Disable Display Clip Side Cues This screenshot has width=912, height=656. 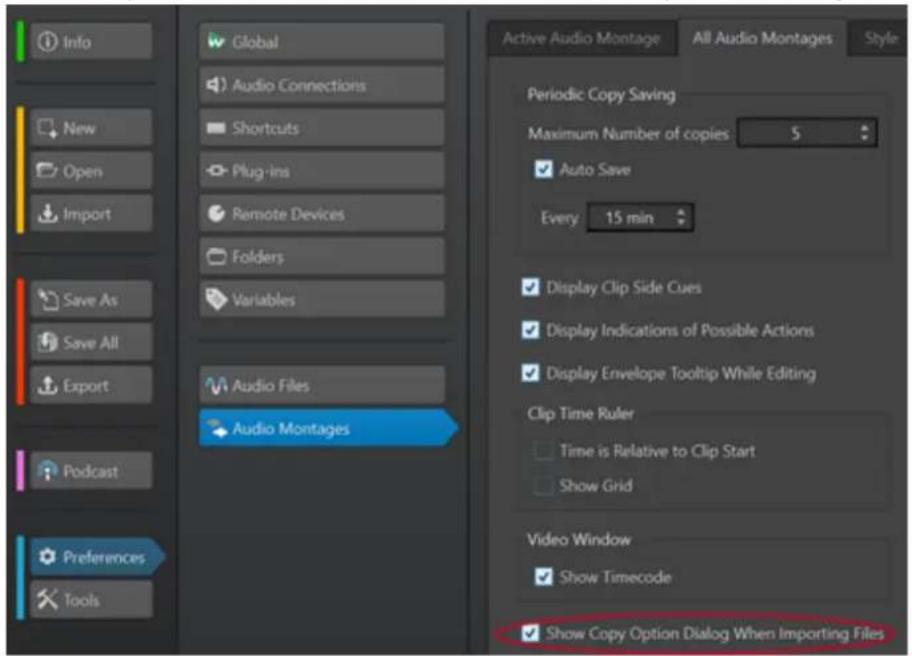tap(530, 287)
